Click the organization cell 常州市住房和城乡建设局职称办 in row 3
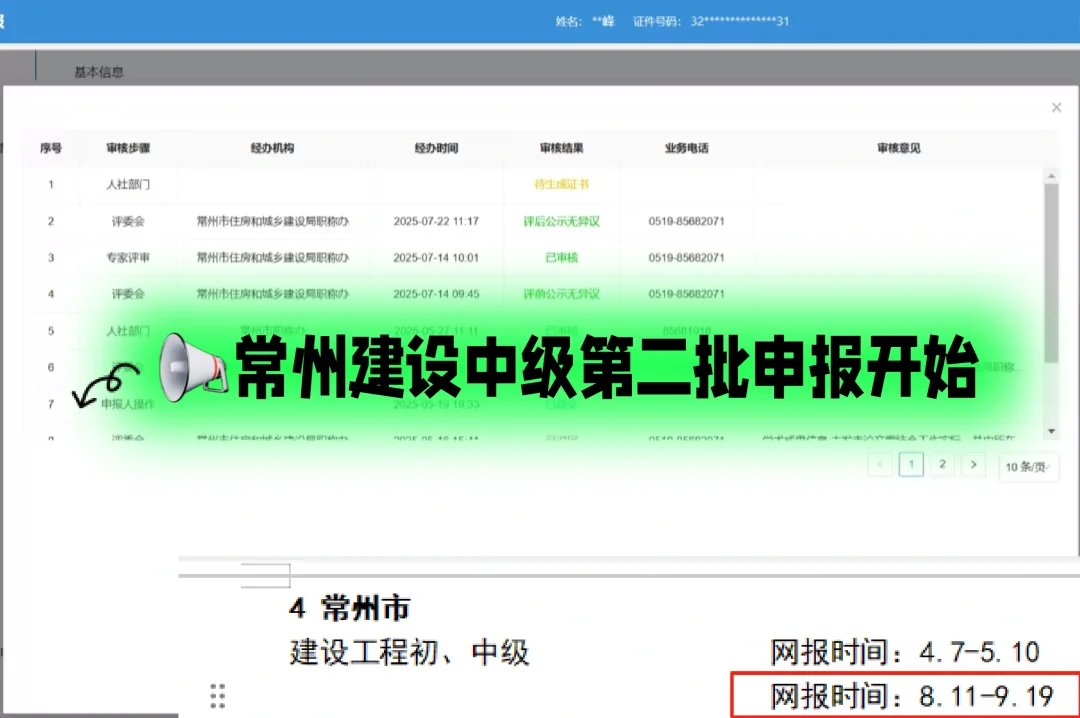The image size is (1080, 718). tap(272, 258)
